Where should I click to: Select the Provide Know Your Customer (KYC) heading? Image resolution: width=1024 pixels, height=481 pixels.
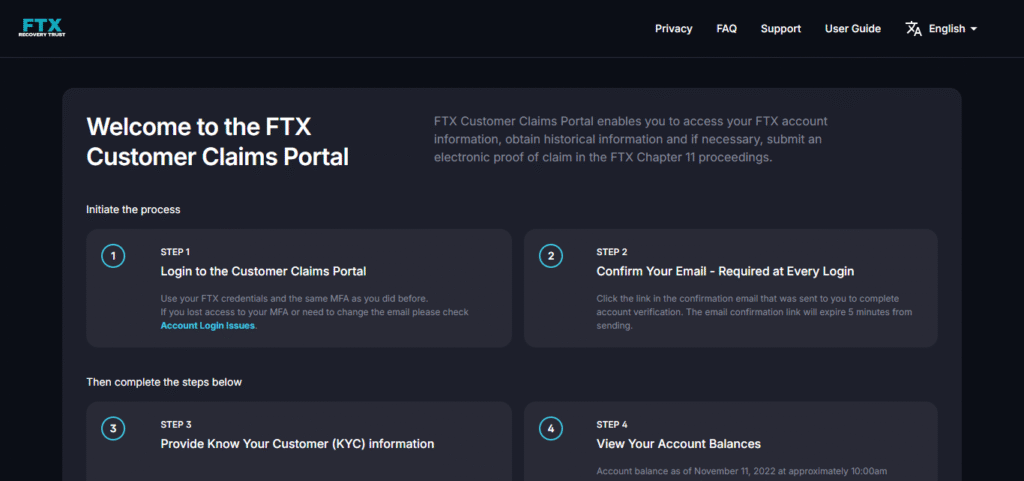(297, 444)
